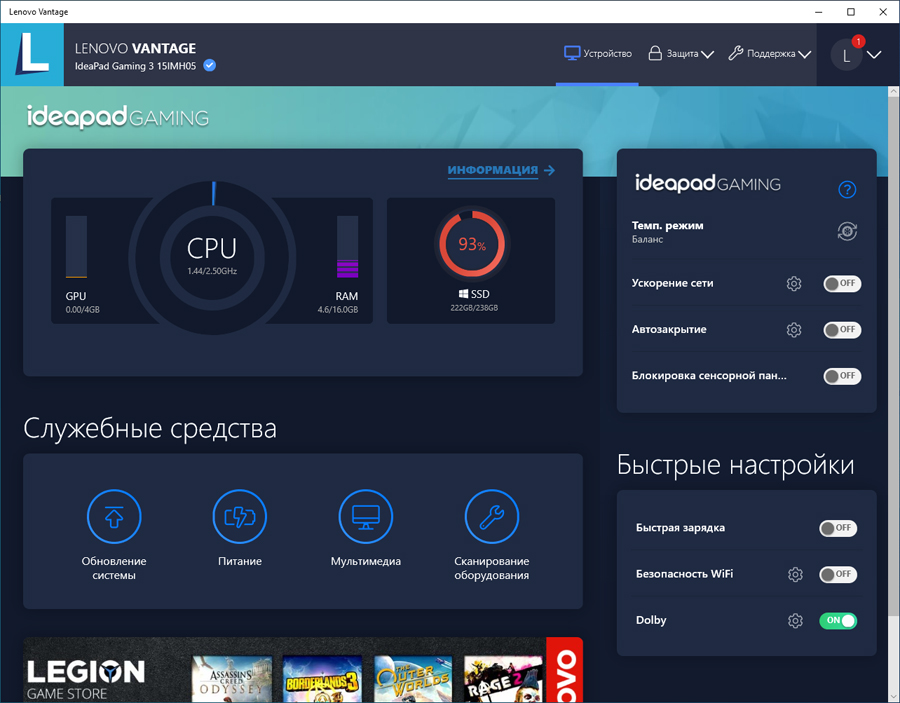900x703 pixels.
Task: Click the thermal mode fan icon
Action: coord(847,231)
